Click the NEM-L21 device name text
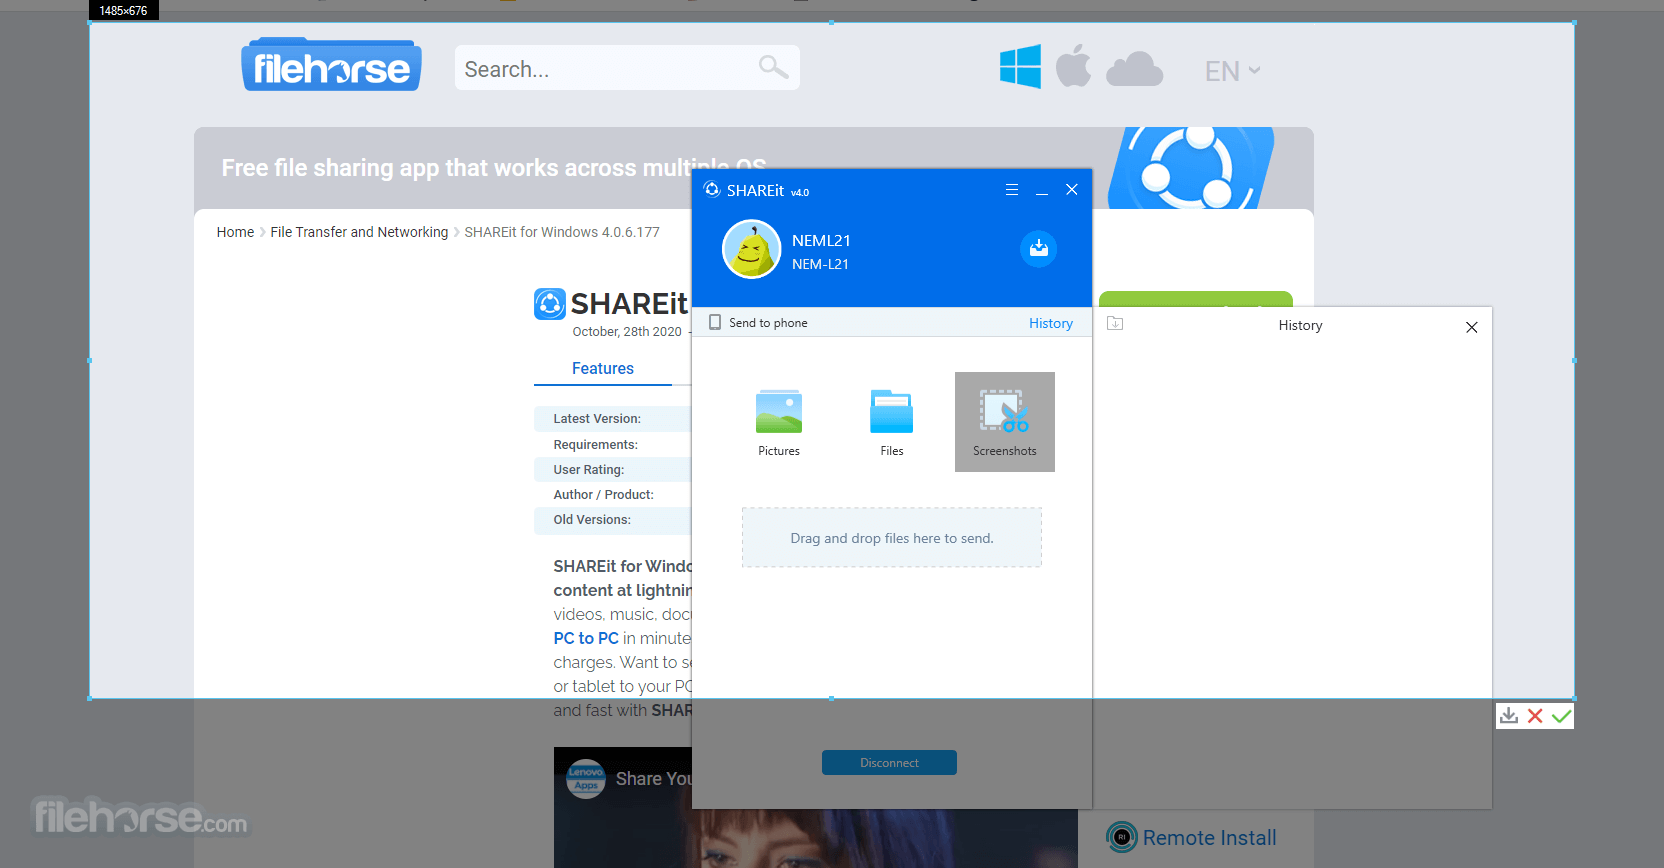The image size is (1664, 868). (x=820, y=264)
